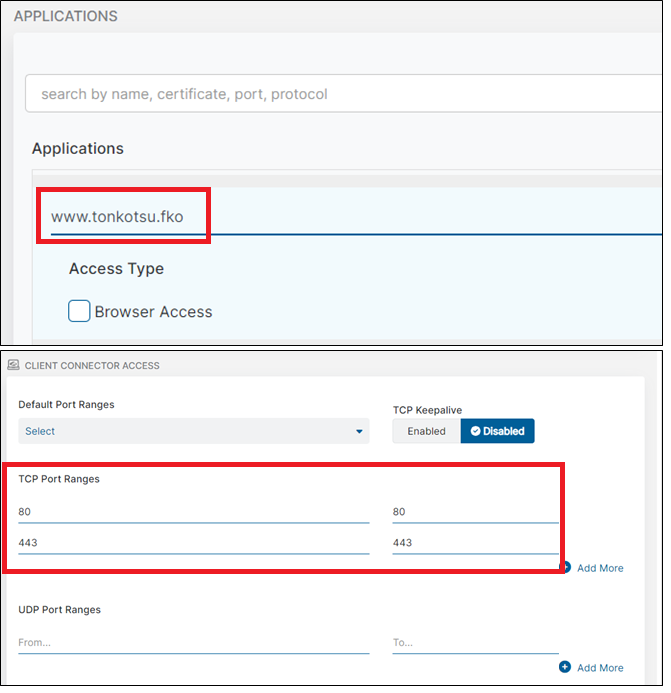671x693 pixels.
Task: Click Add More link under UDP Port Ranges
Action: click(599, 667)
